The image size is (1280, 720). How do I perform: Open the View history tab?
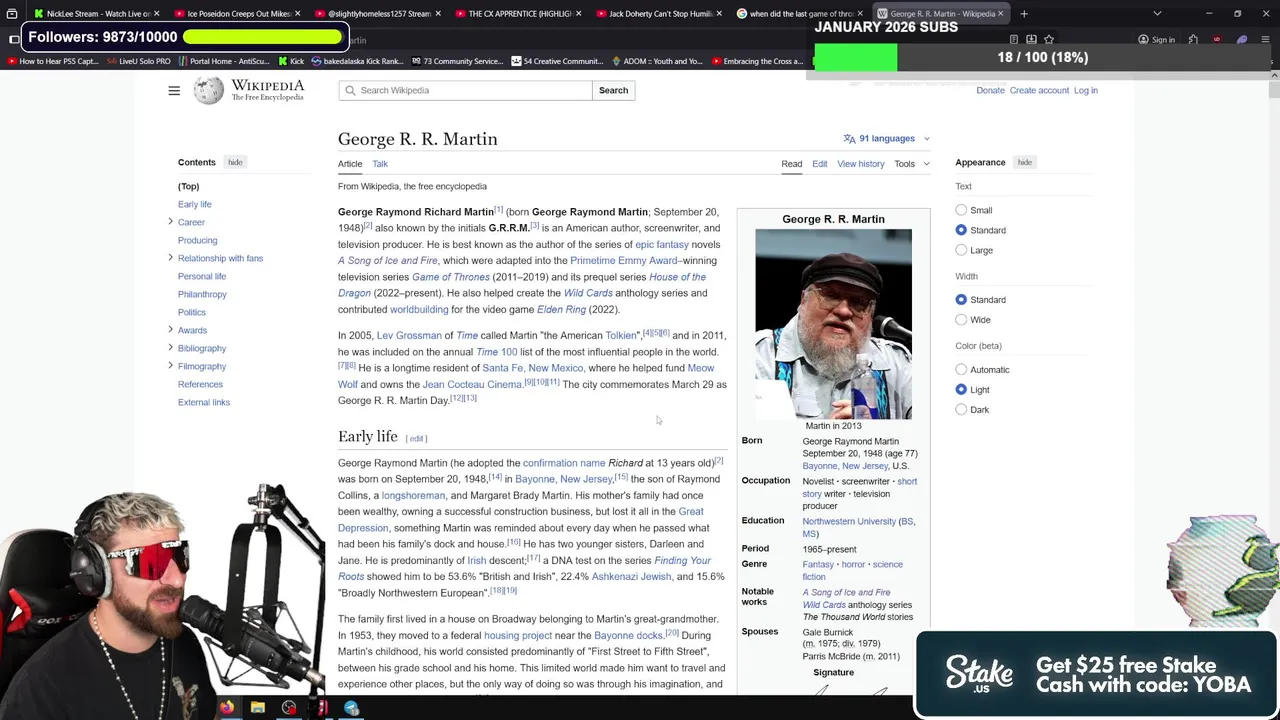point(861,164)
